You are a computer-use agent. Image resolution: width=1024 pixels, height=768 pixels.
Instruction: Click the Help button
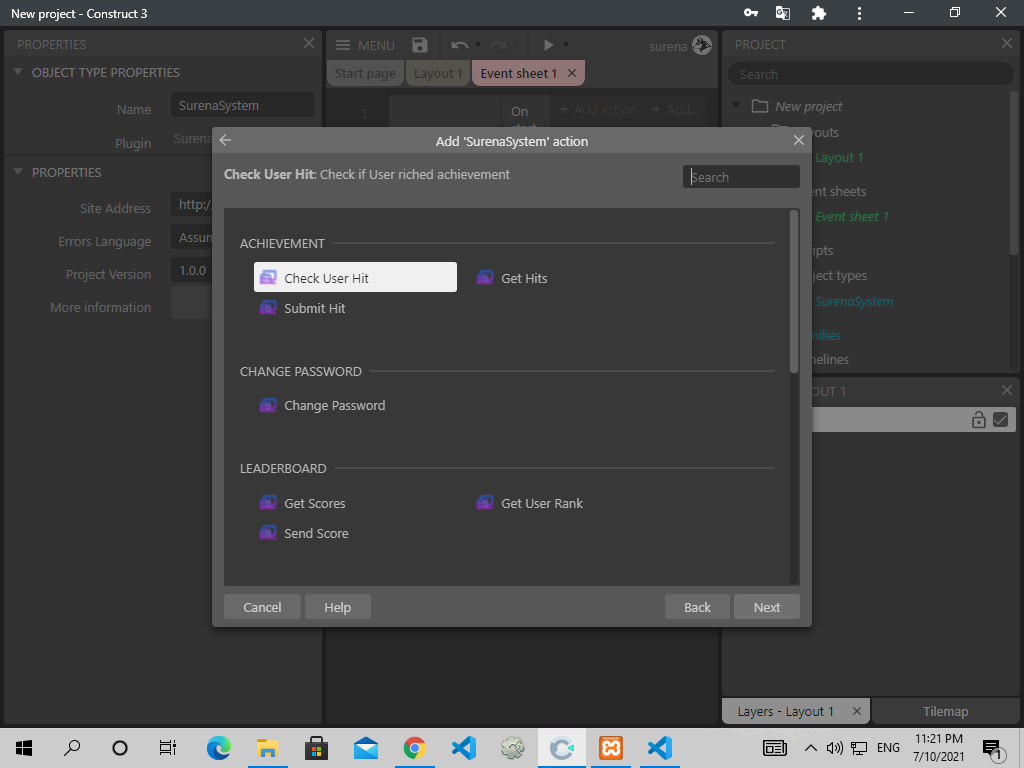338,607
